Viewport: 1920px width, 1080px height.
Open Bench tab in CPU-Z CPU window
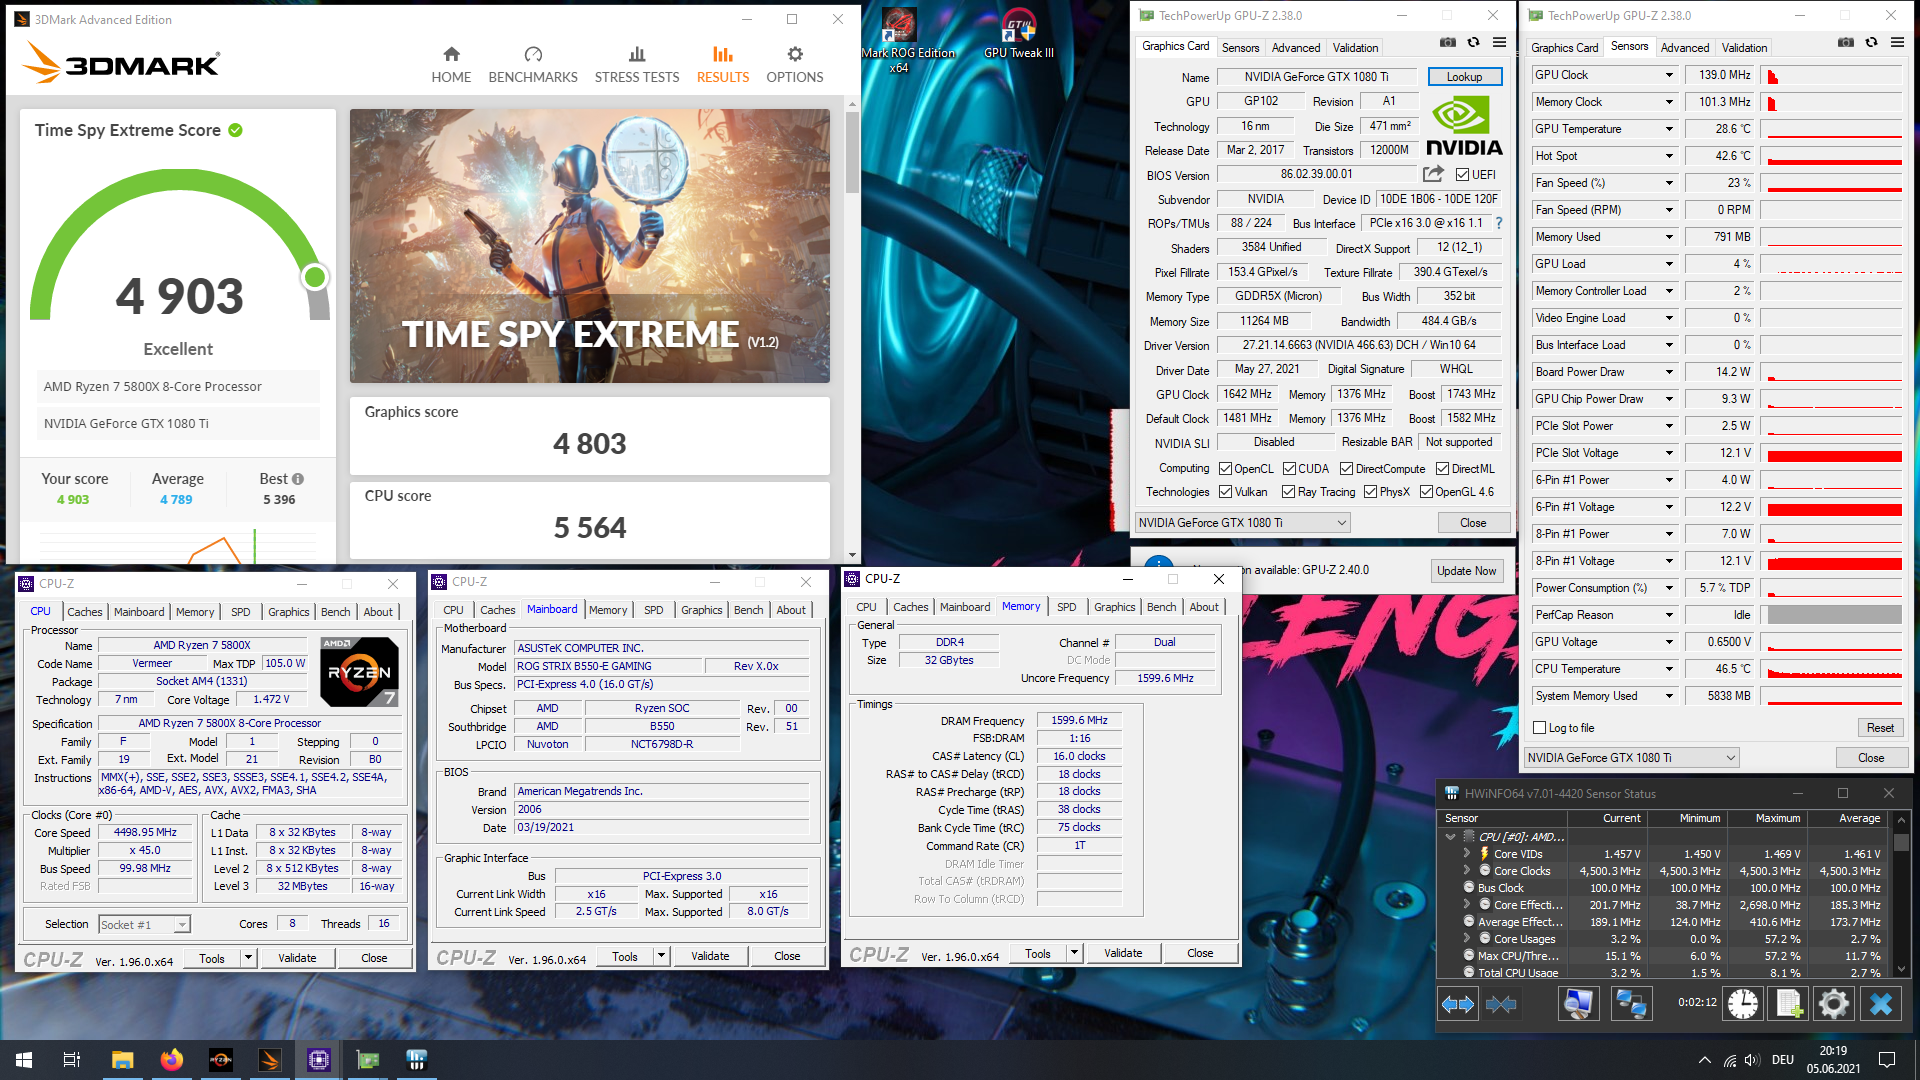pos(335,612)
